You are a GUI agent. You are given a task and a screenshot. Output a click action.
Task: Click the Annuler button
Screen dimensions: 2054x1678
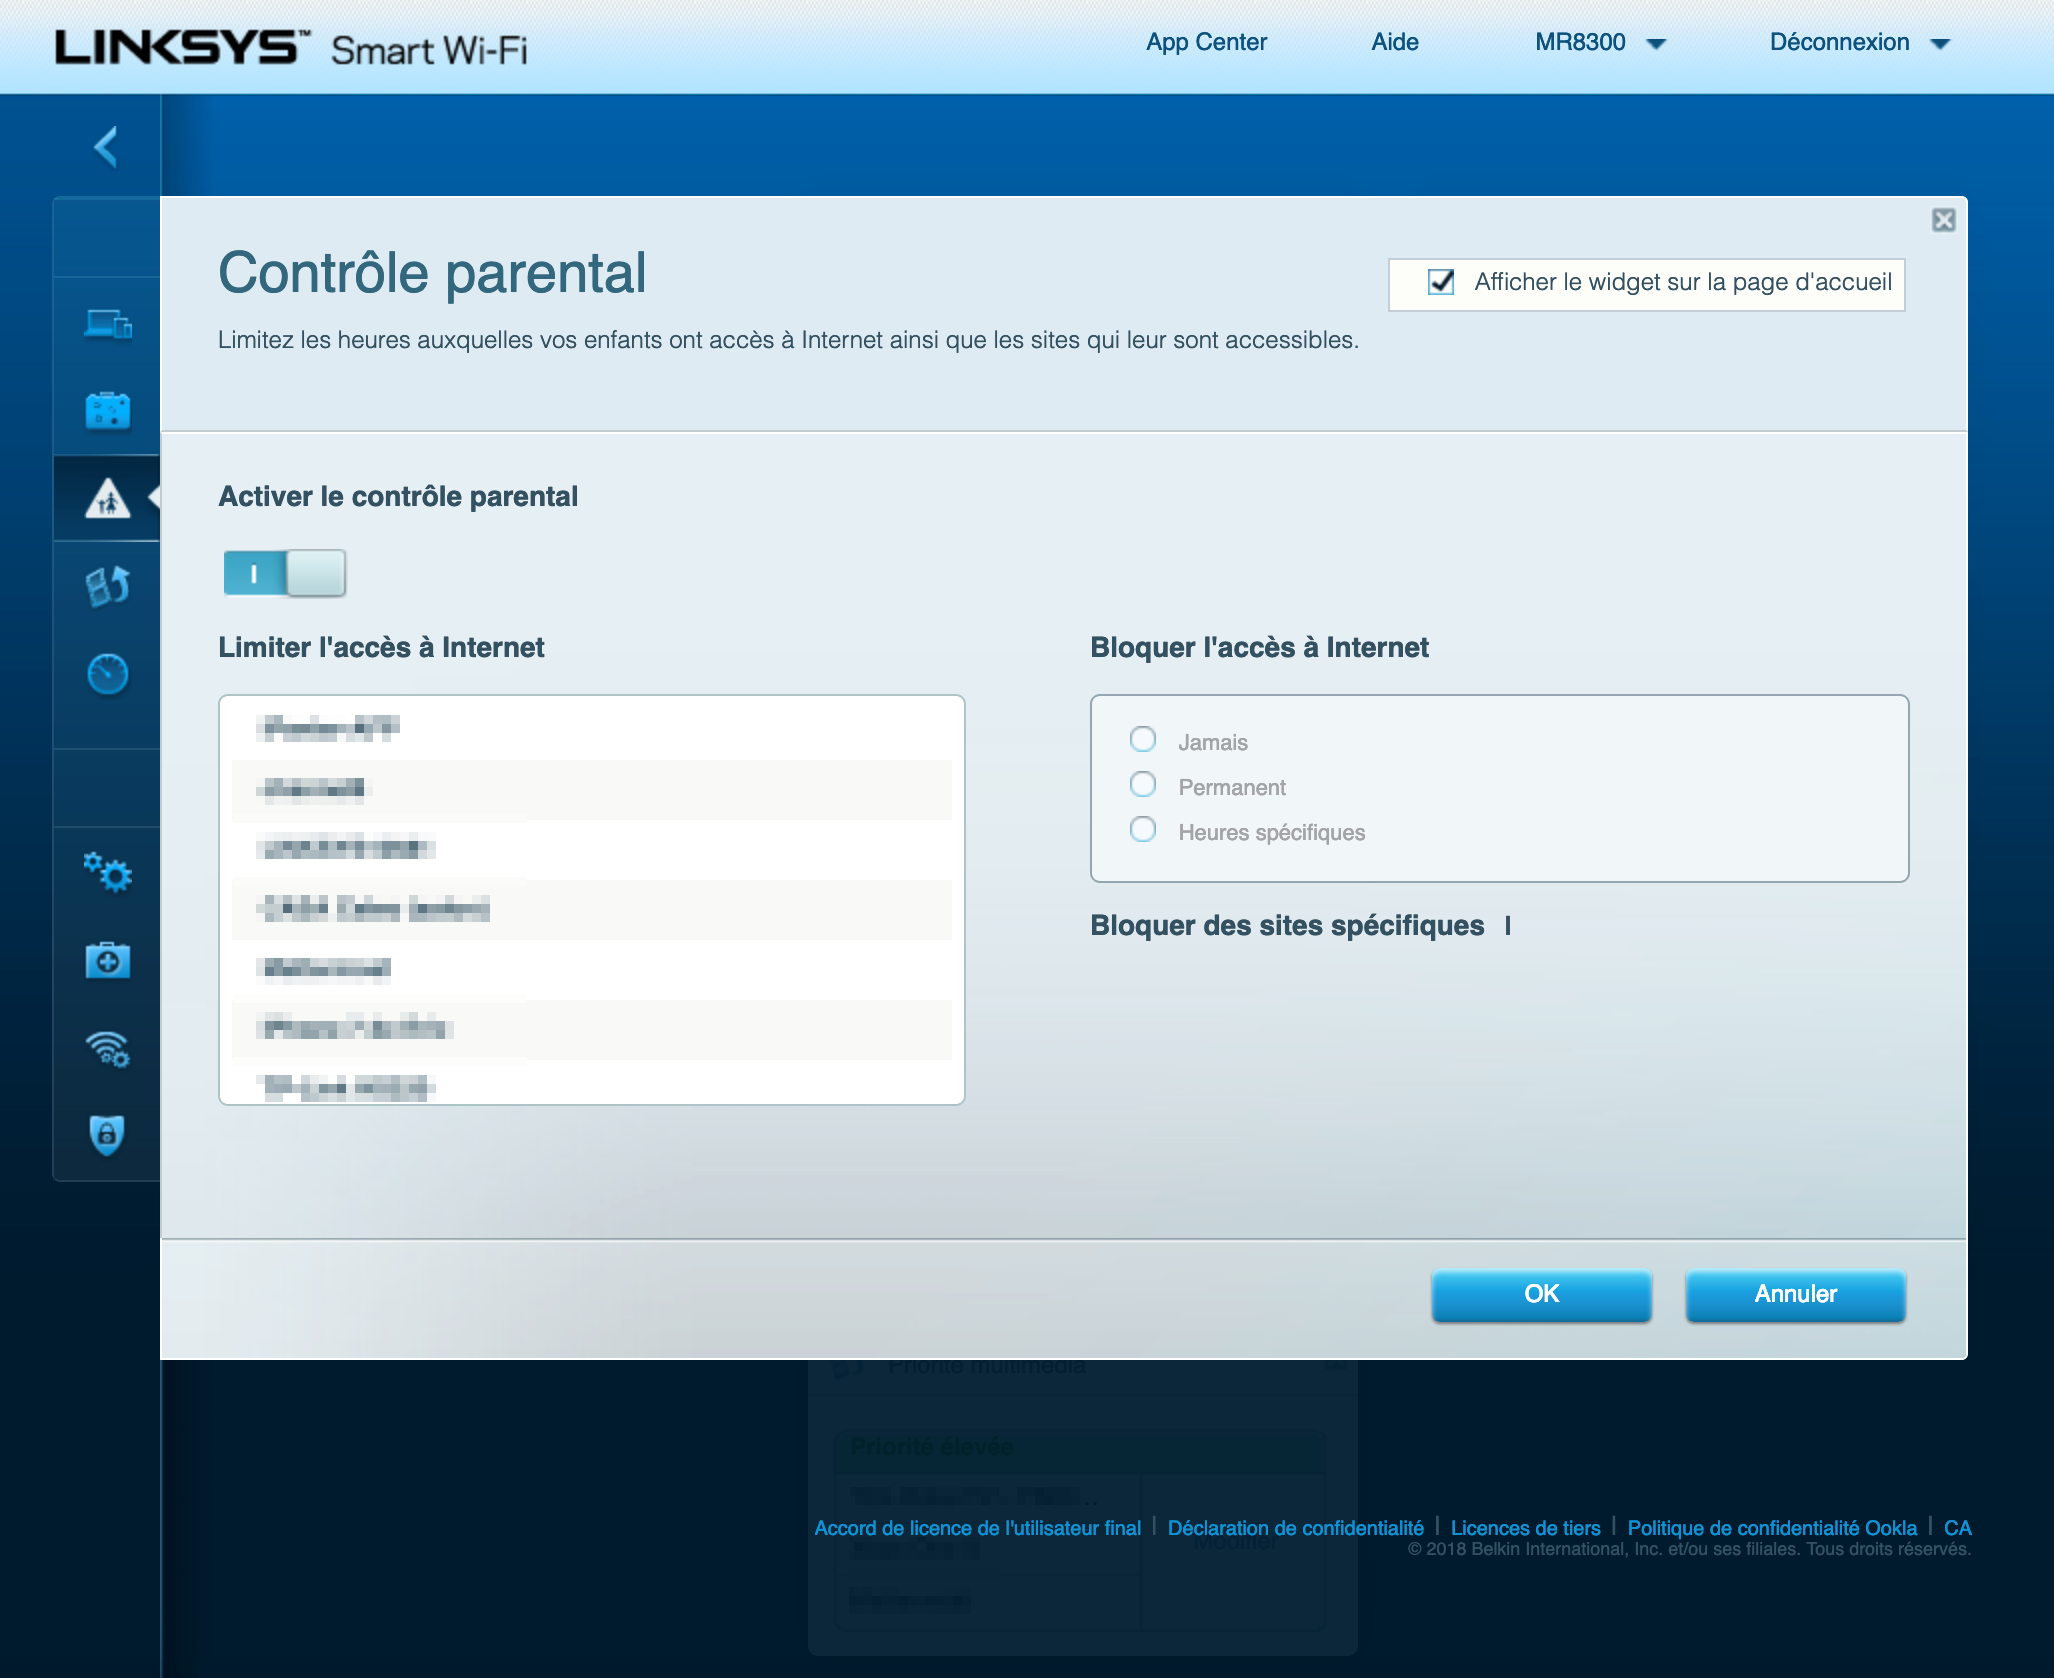click(x=1795, y=1294)
